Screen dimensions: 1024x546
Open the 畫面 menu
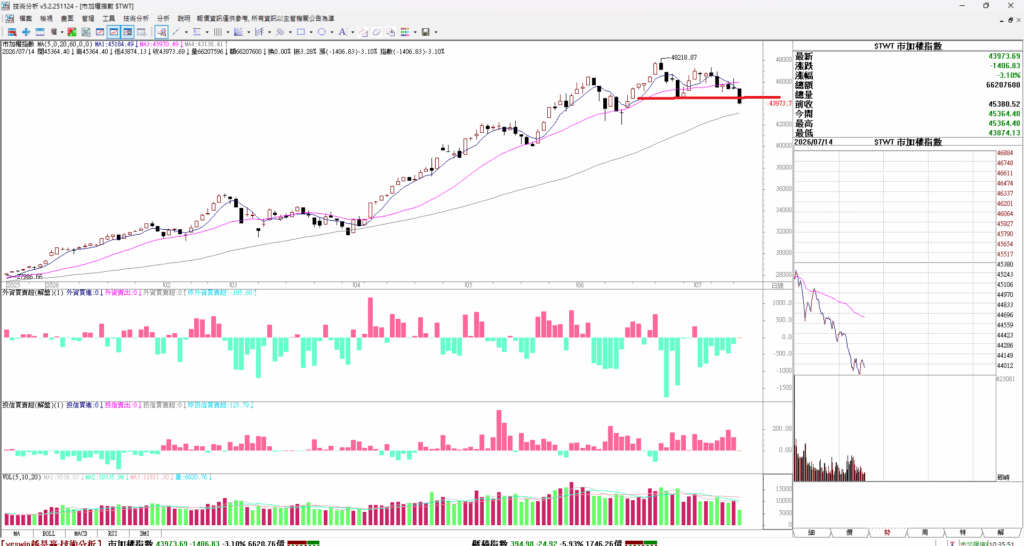(67, 18)
